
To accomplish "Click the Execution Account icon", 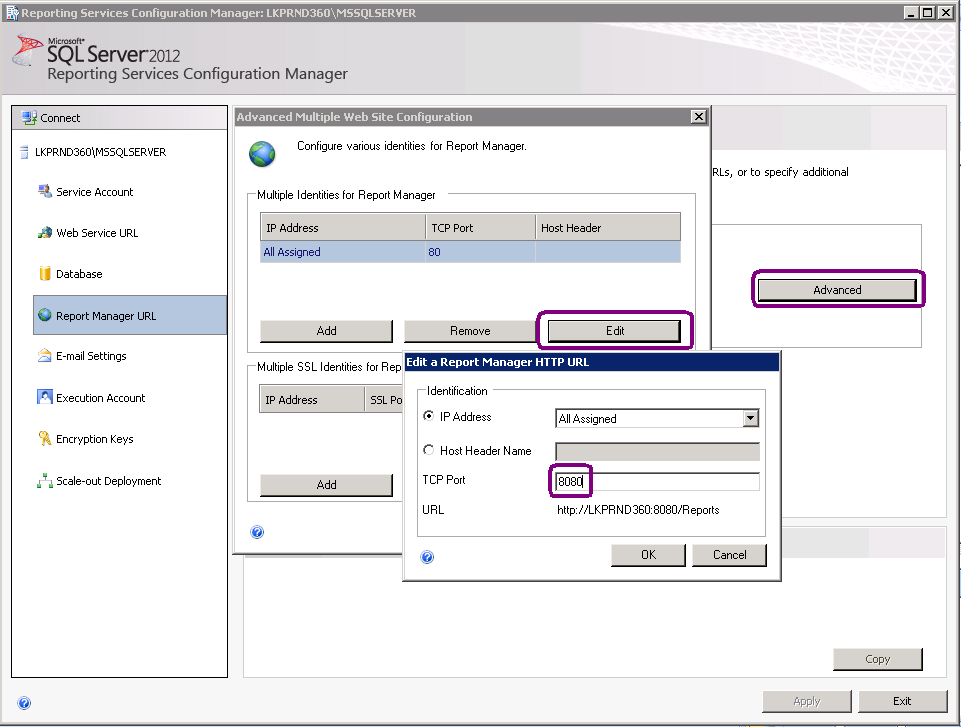I will (45, 397).
